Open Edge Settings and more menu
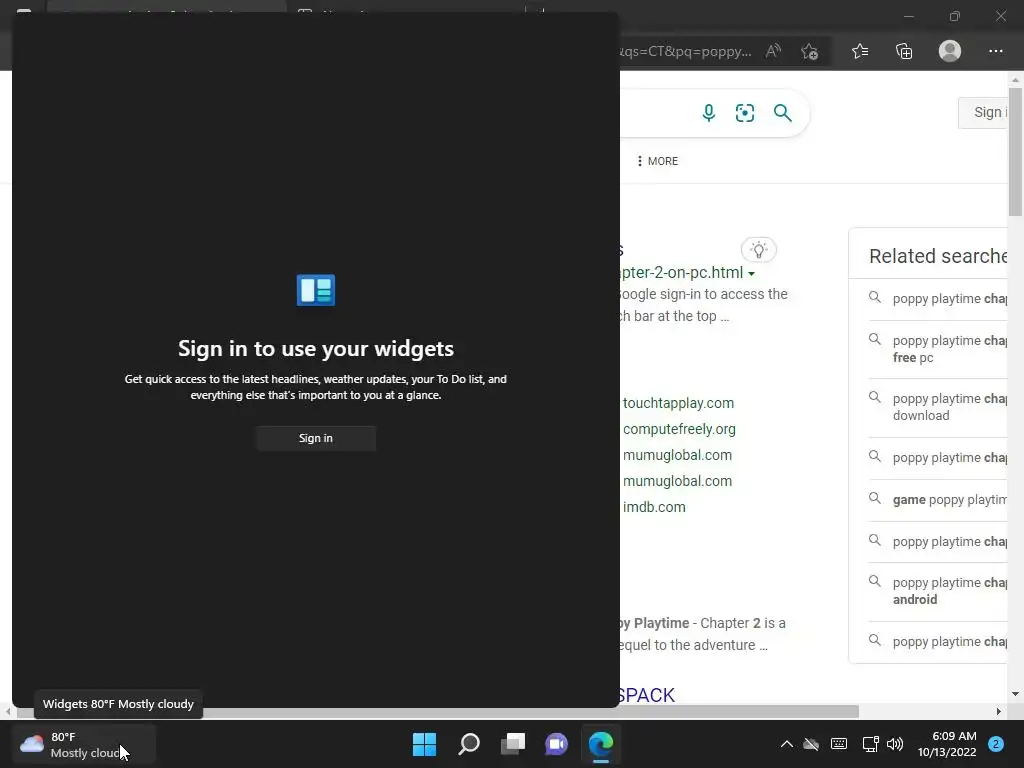Screen dimensions: 1024x768 tap(995, 51)
